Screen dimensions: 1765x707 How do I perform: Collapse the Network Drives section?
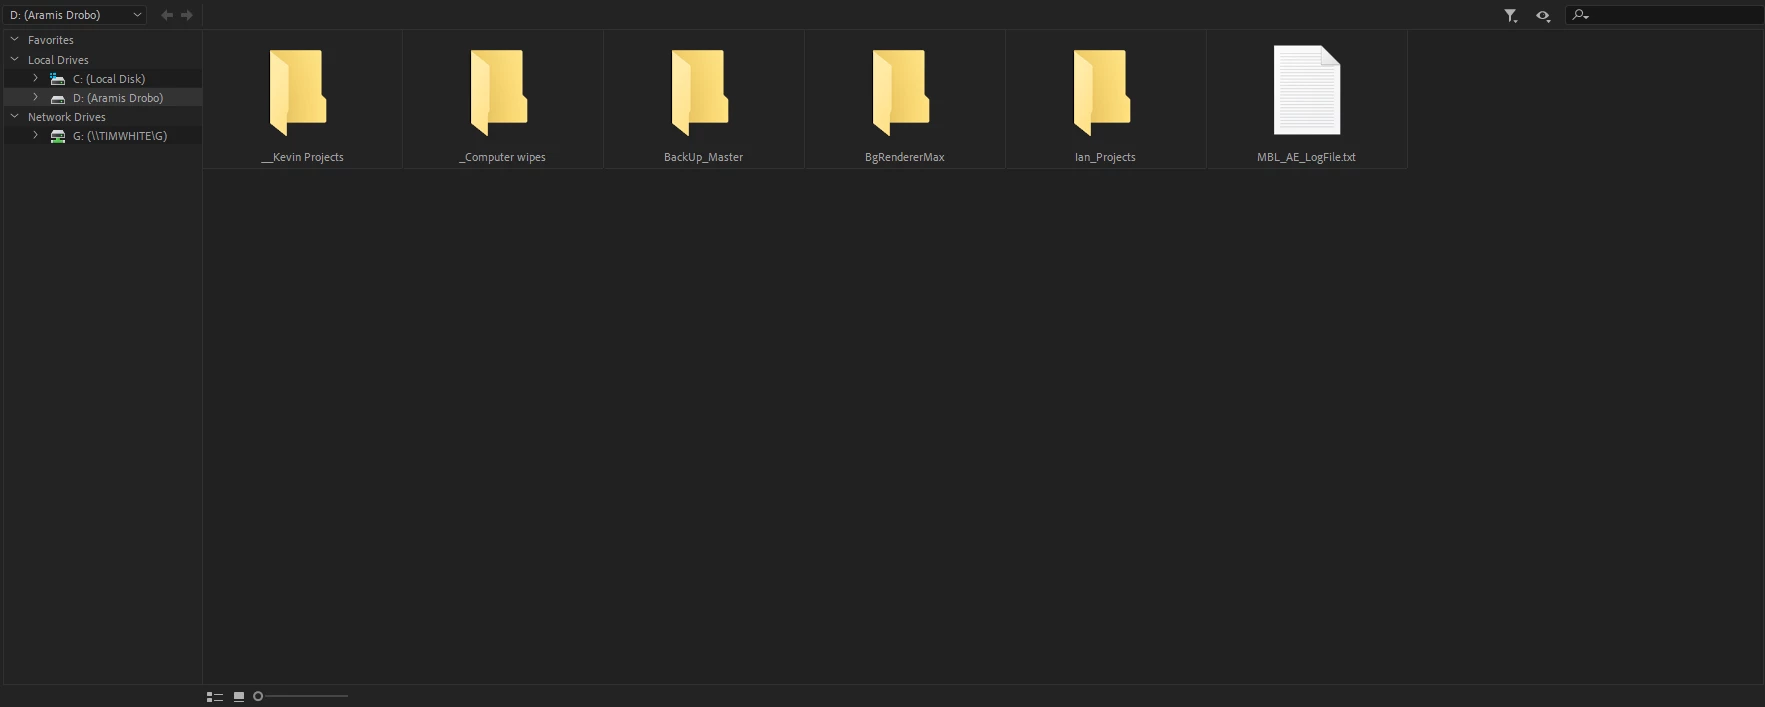15,117
